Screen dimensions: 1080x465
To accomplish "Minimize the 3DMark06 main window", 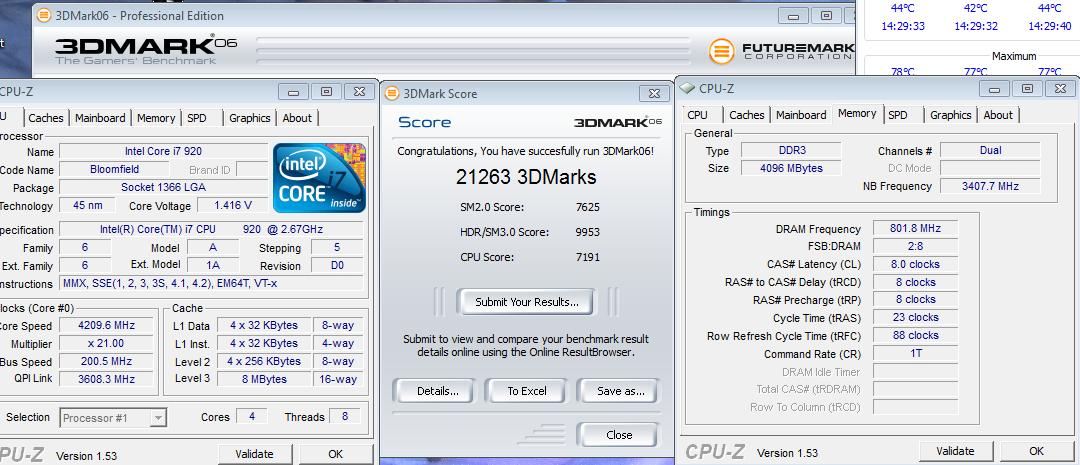I will 793,15.
